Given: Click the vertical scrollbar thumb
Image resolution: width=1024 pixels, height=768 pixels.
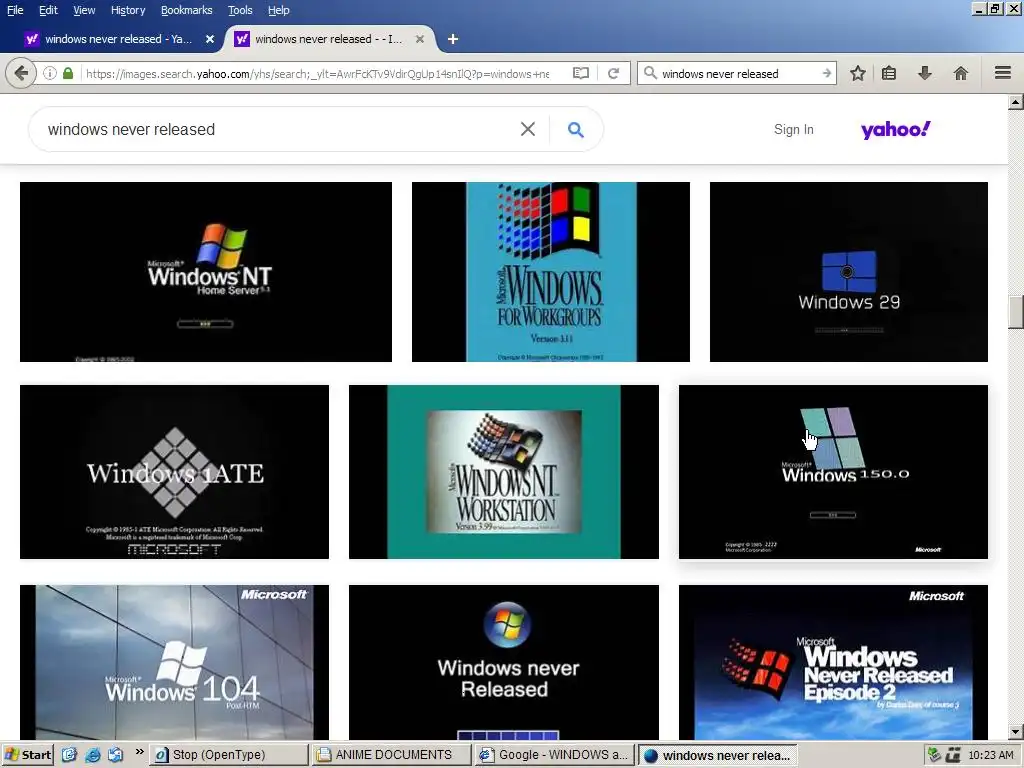Looking at the screenshot, I should click(x=1016, y=312).
